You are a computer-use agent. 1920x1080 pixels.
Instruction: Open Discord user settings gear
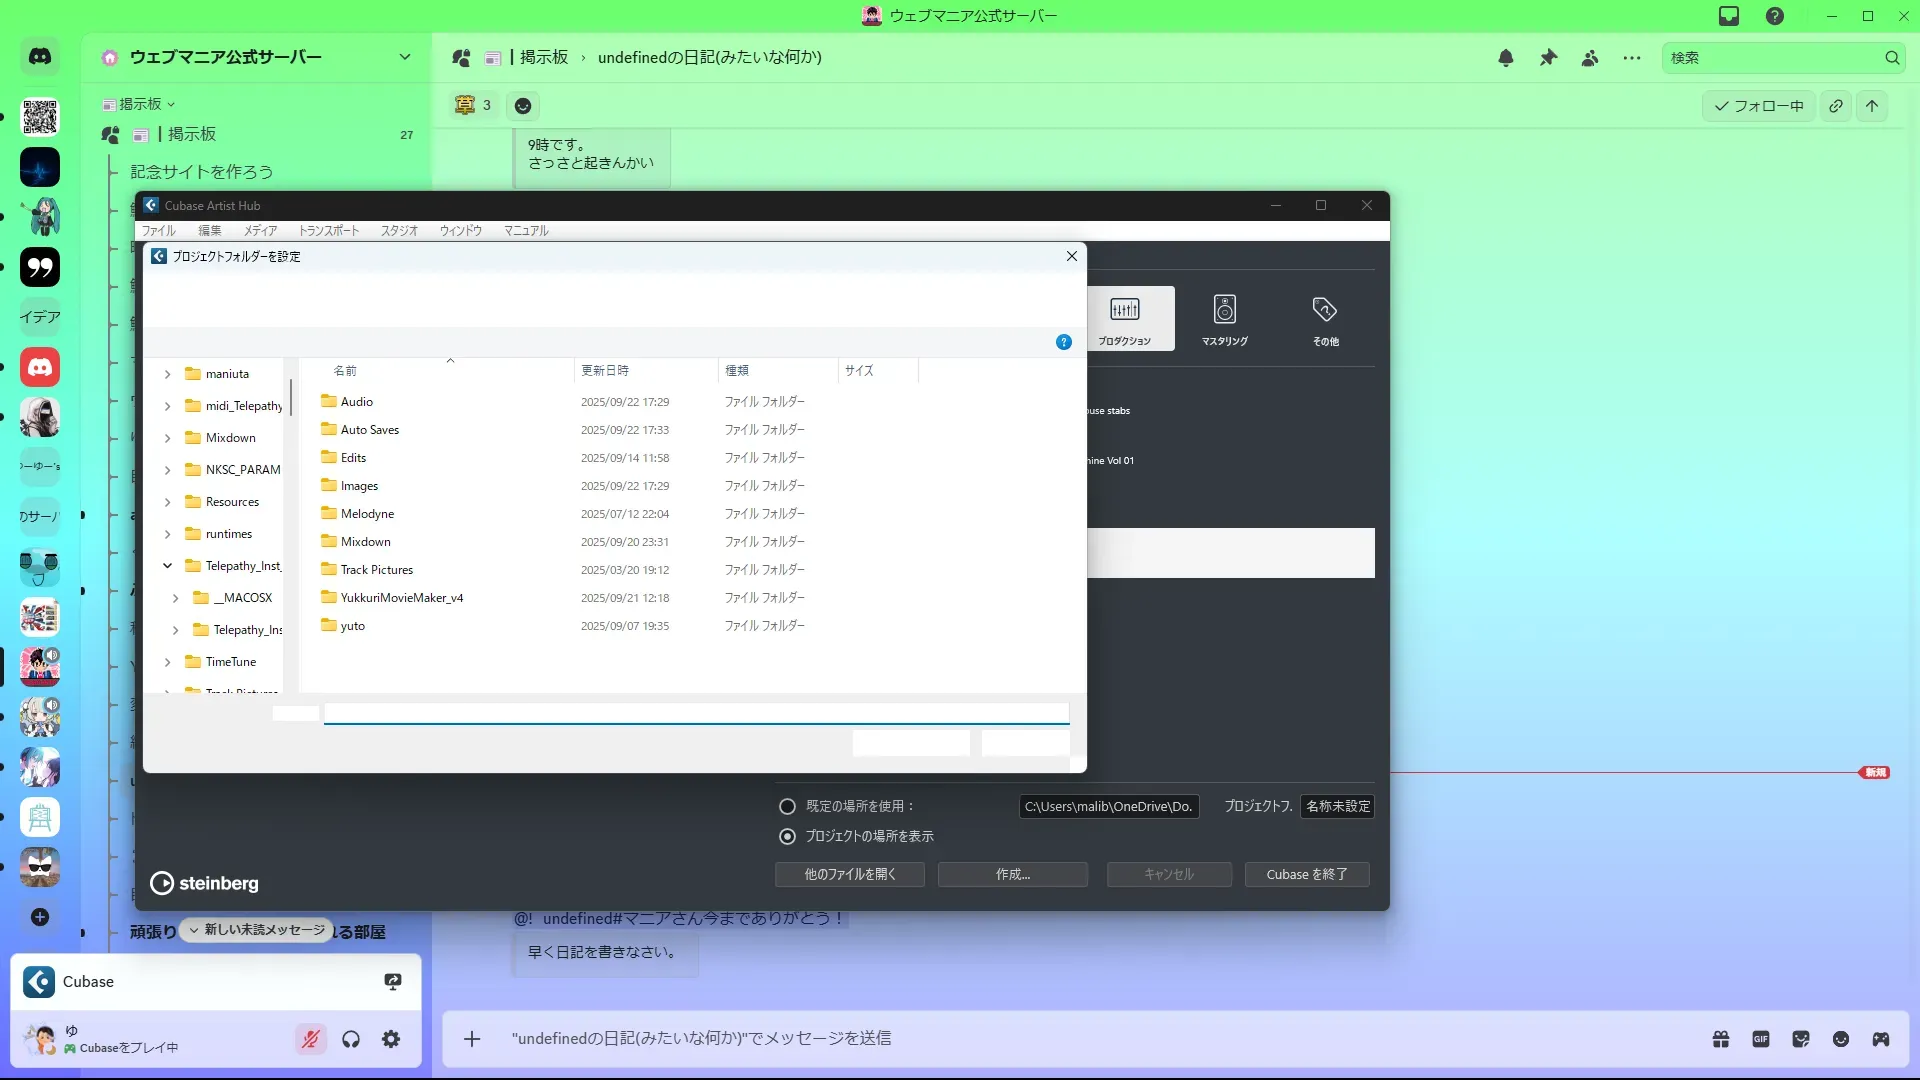391,1039
